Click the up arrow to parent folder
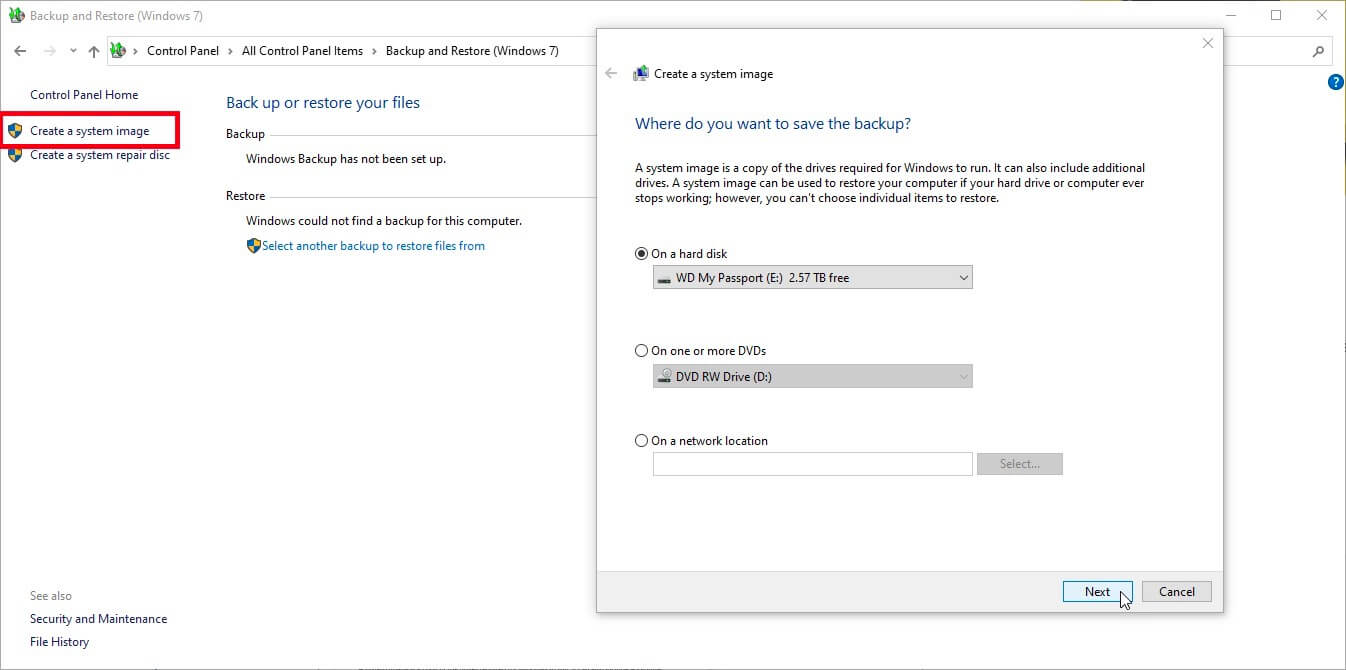Screen dimensions: 1346x670 pyautogui.click(x=92, y=50)
